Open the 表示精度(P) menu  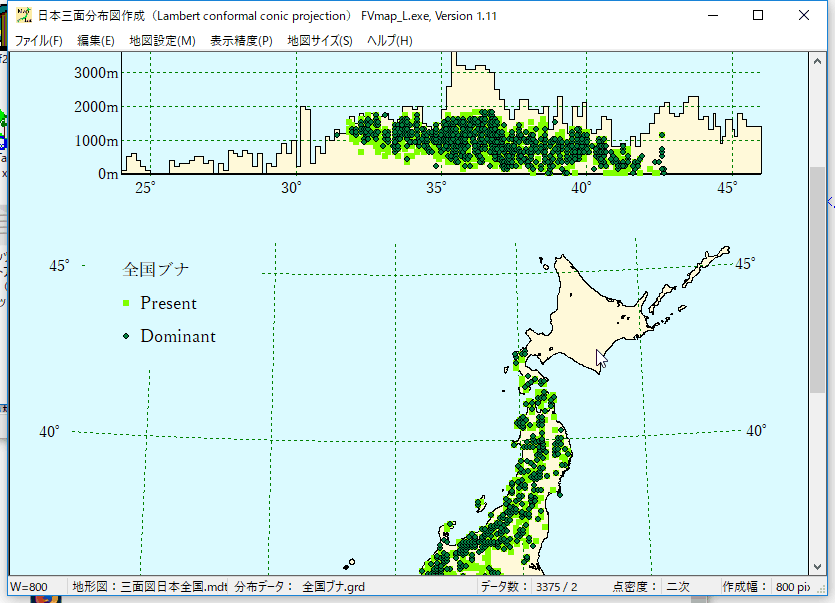pyautogui.click(x=241, y=41)
